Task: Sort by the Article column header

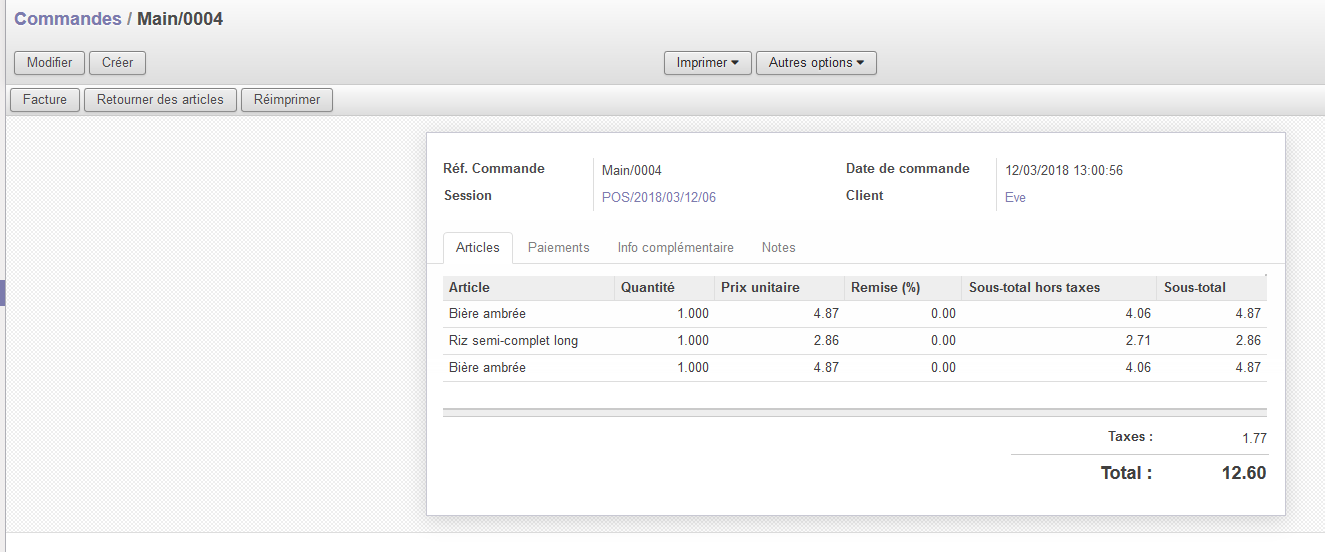Action: pos(469,288)
